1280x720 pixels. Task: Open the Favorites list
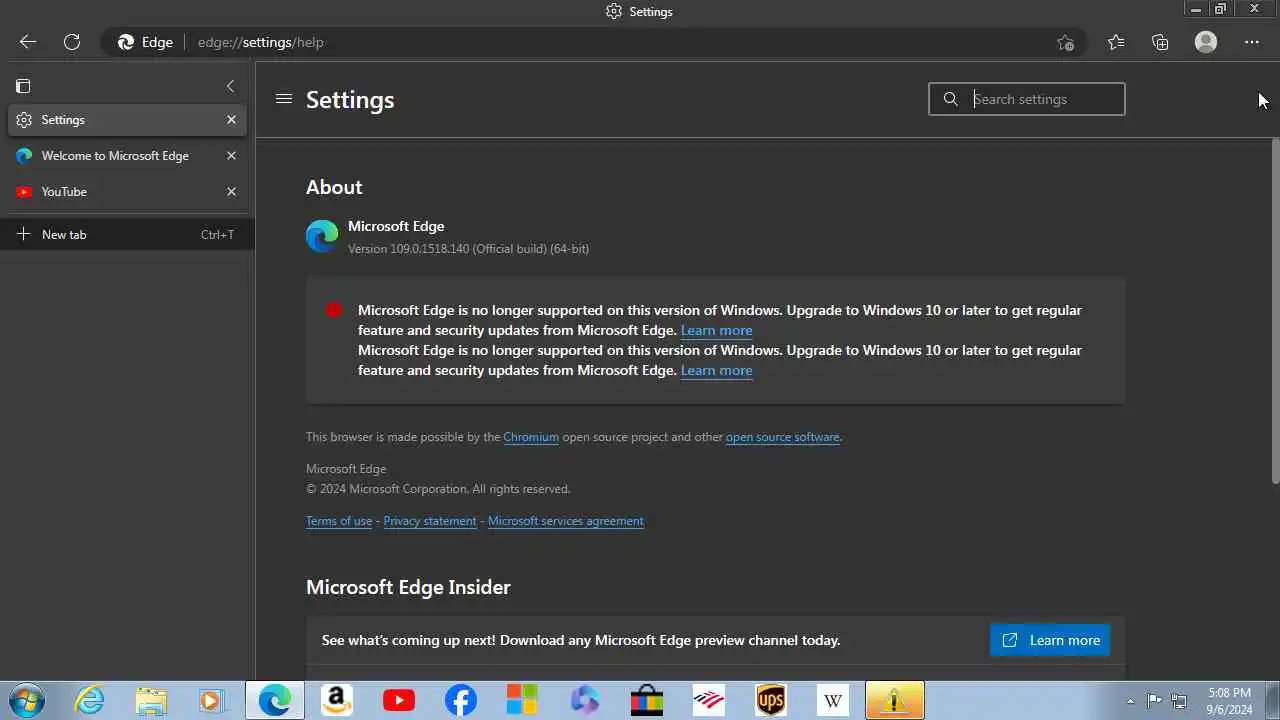click(1116, 42)
